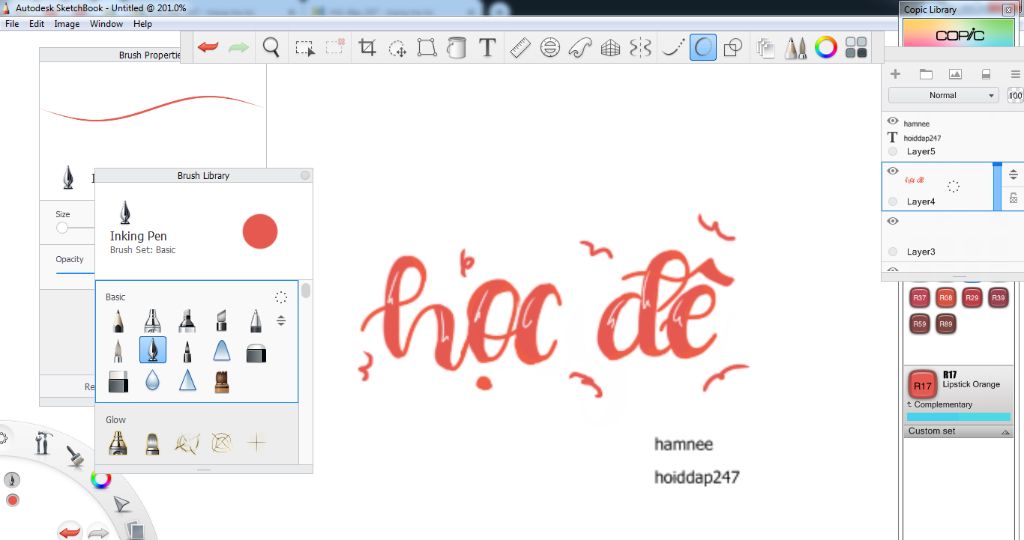1024x540 pixels.
Task: Select the Paintbrush in Basic row two
Action: point(118,351)
